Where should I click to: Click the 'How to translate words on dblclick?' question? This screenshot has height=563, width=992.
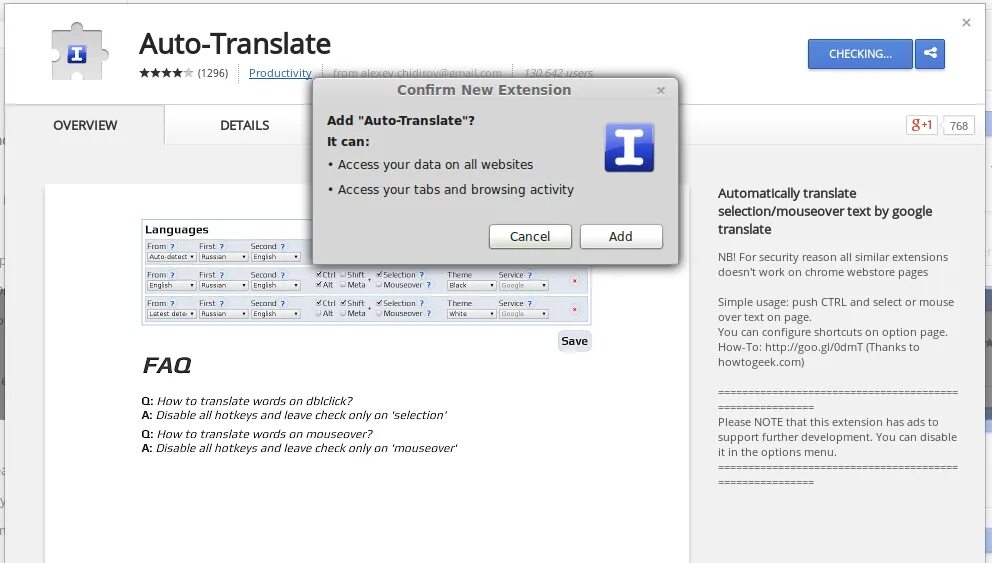coord(254,401)
